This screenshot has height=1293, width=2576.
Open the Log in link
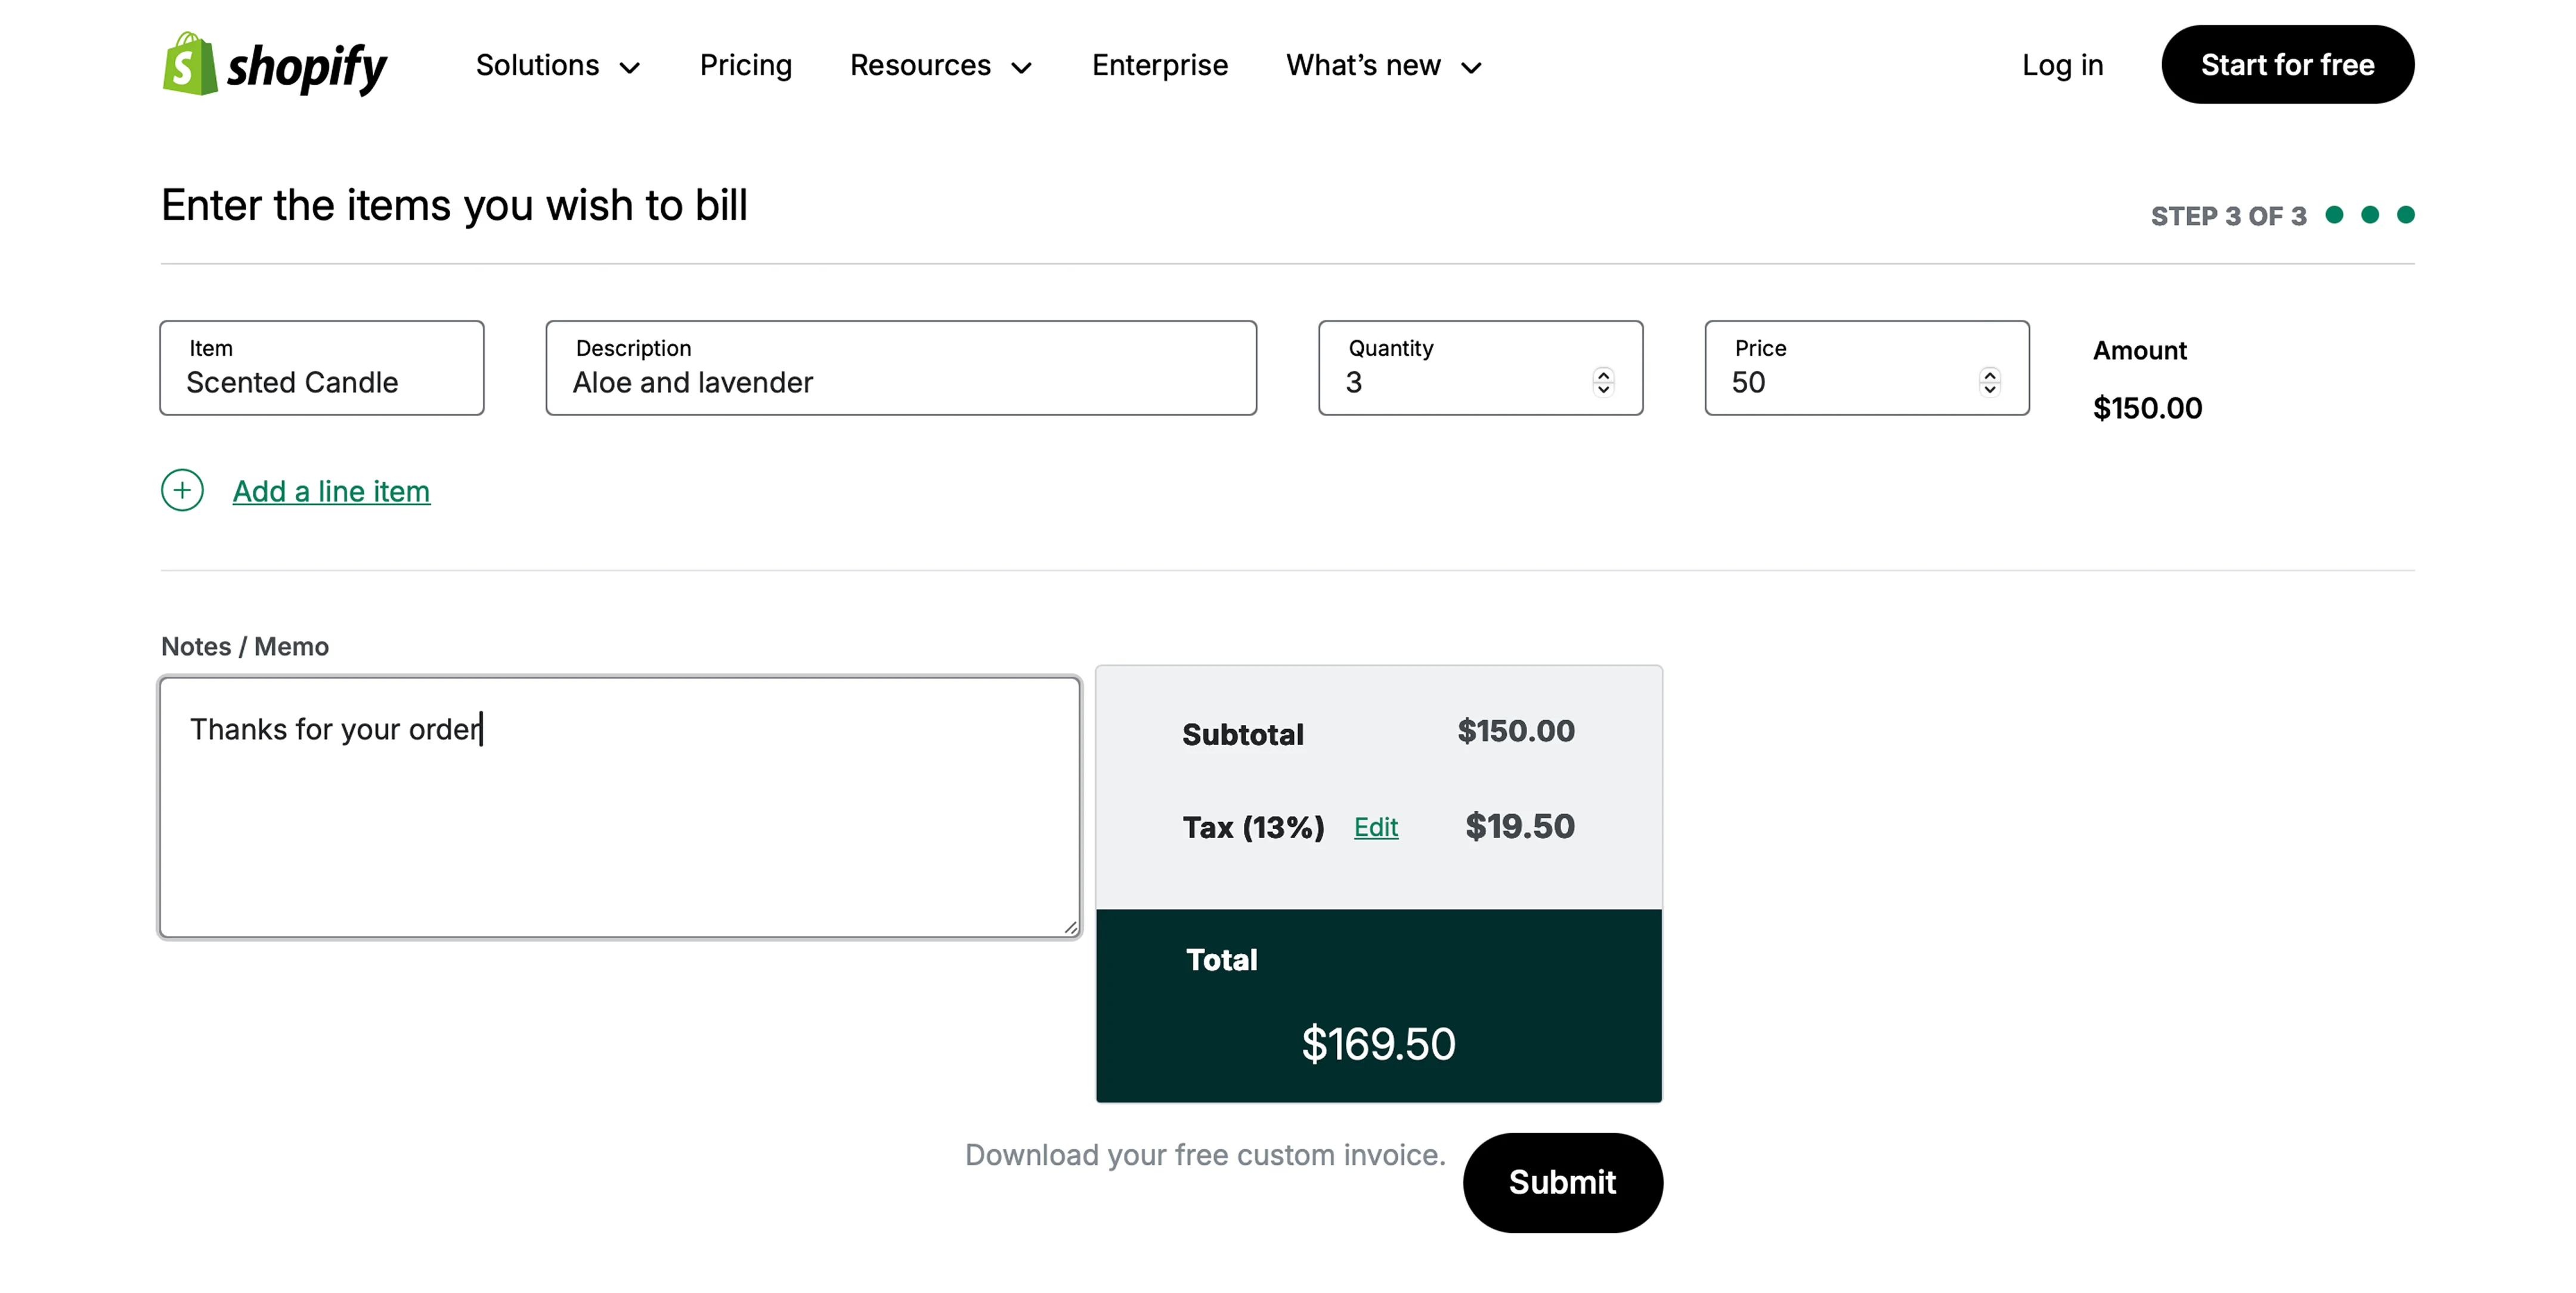2062,66
